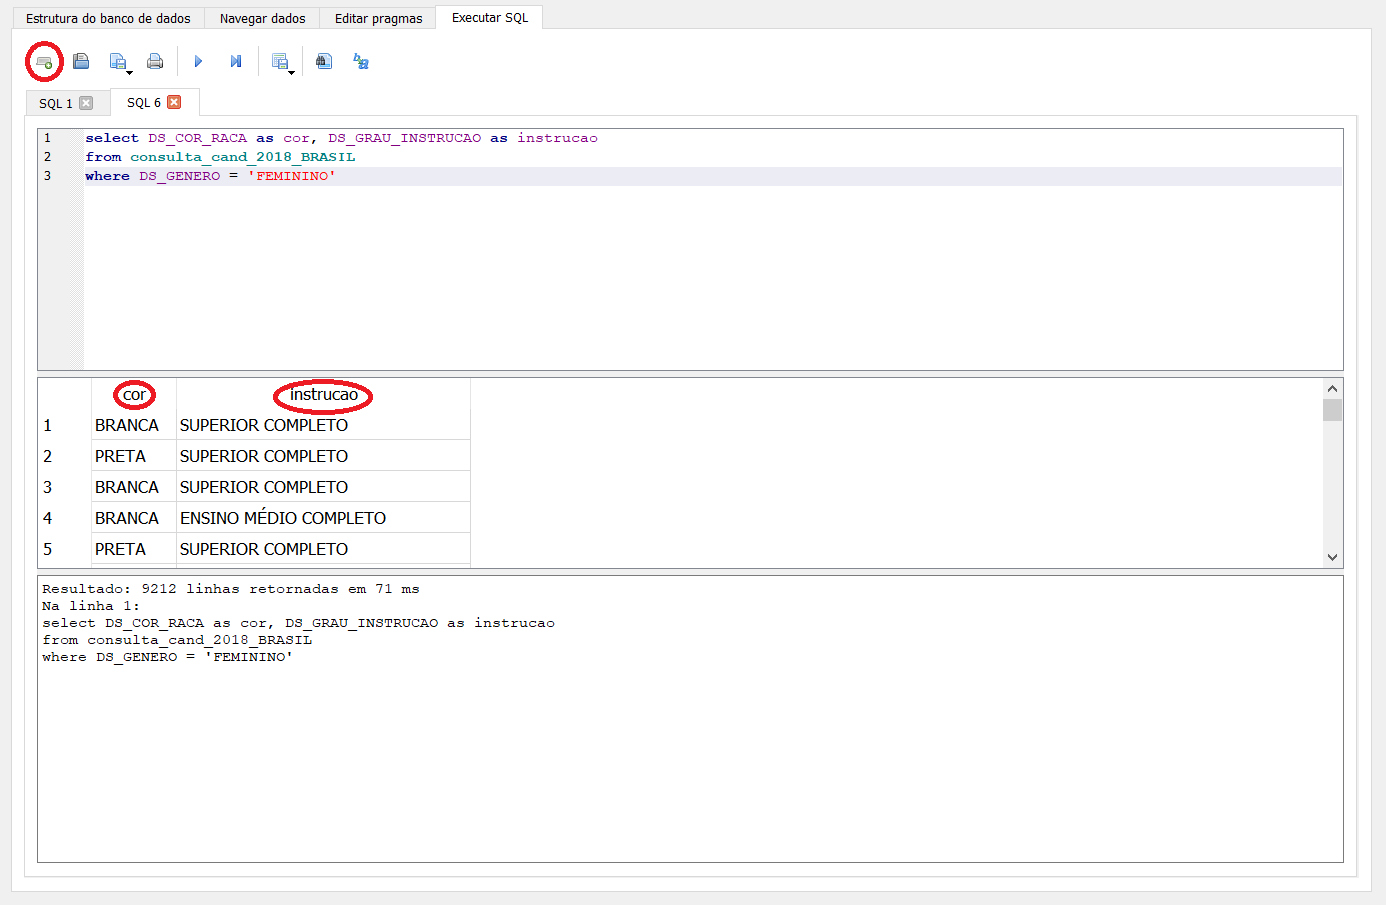Execute all SQL with play button
This screenshot has height=905, width=1386.
point(198,62)
